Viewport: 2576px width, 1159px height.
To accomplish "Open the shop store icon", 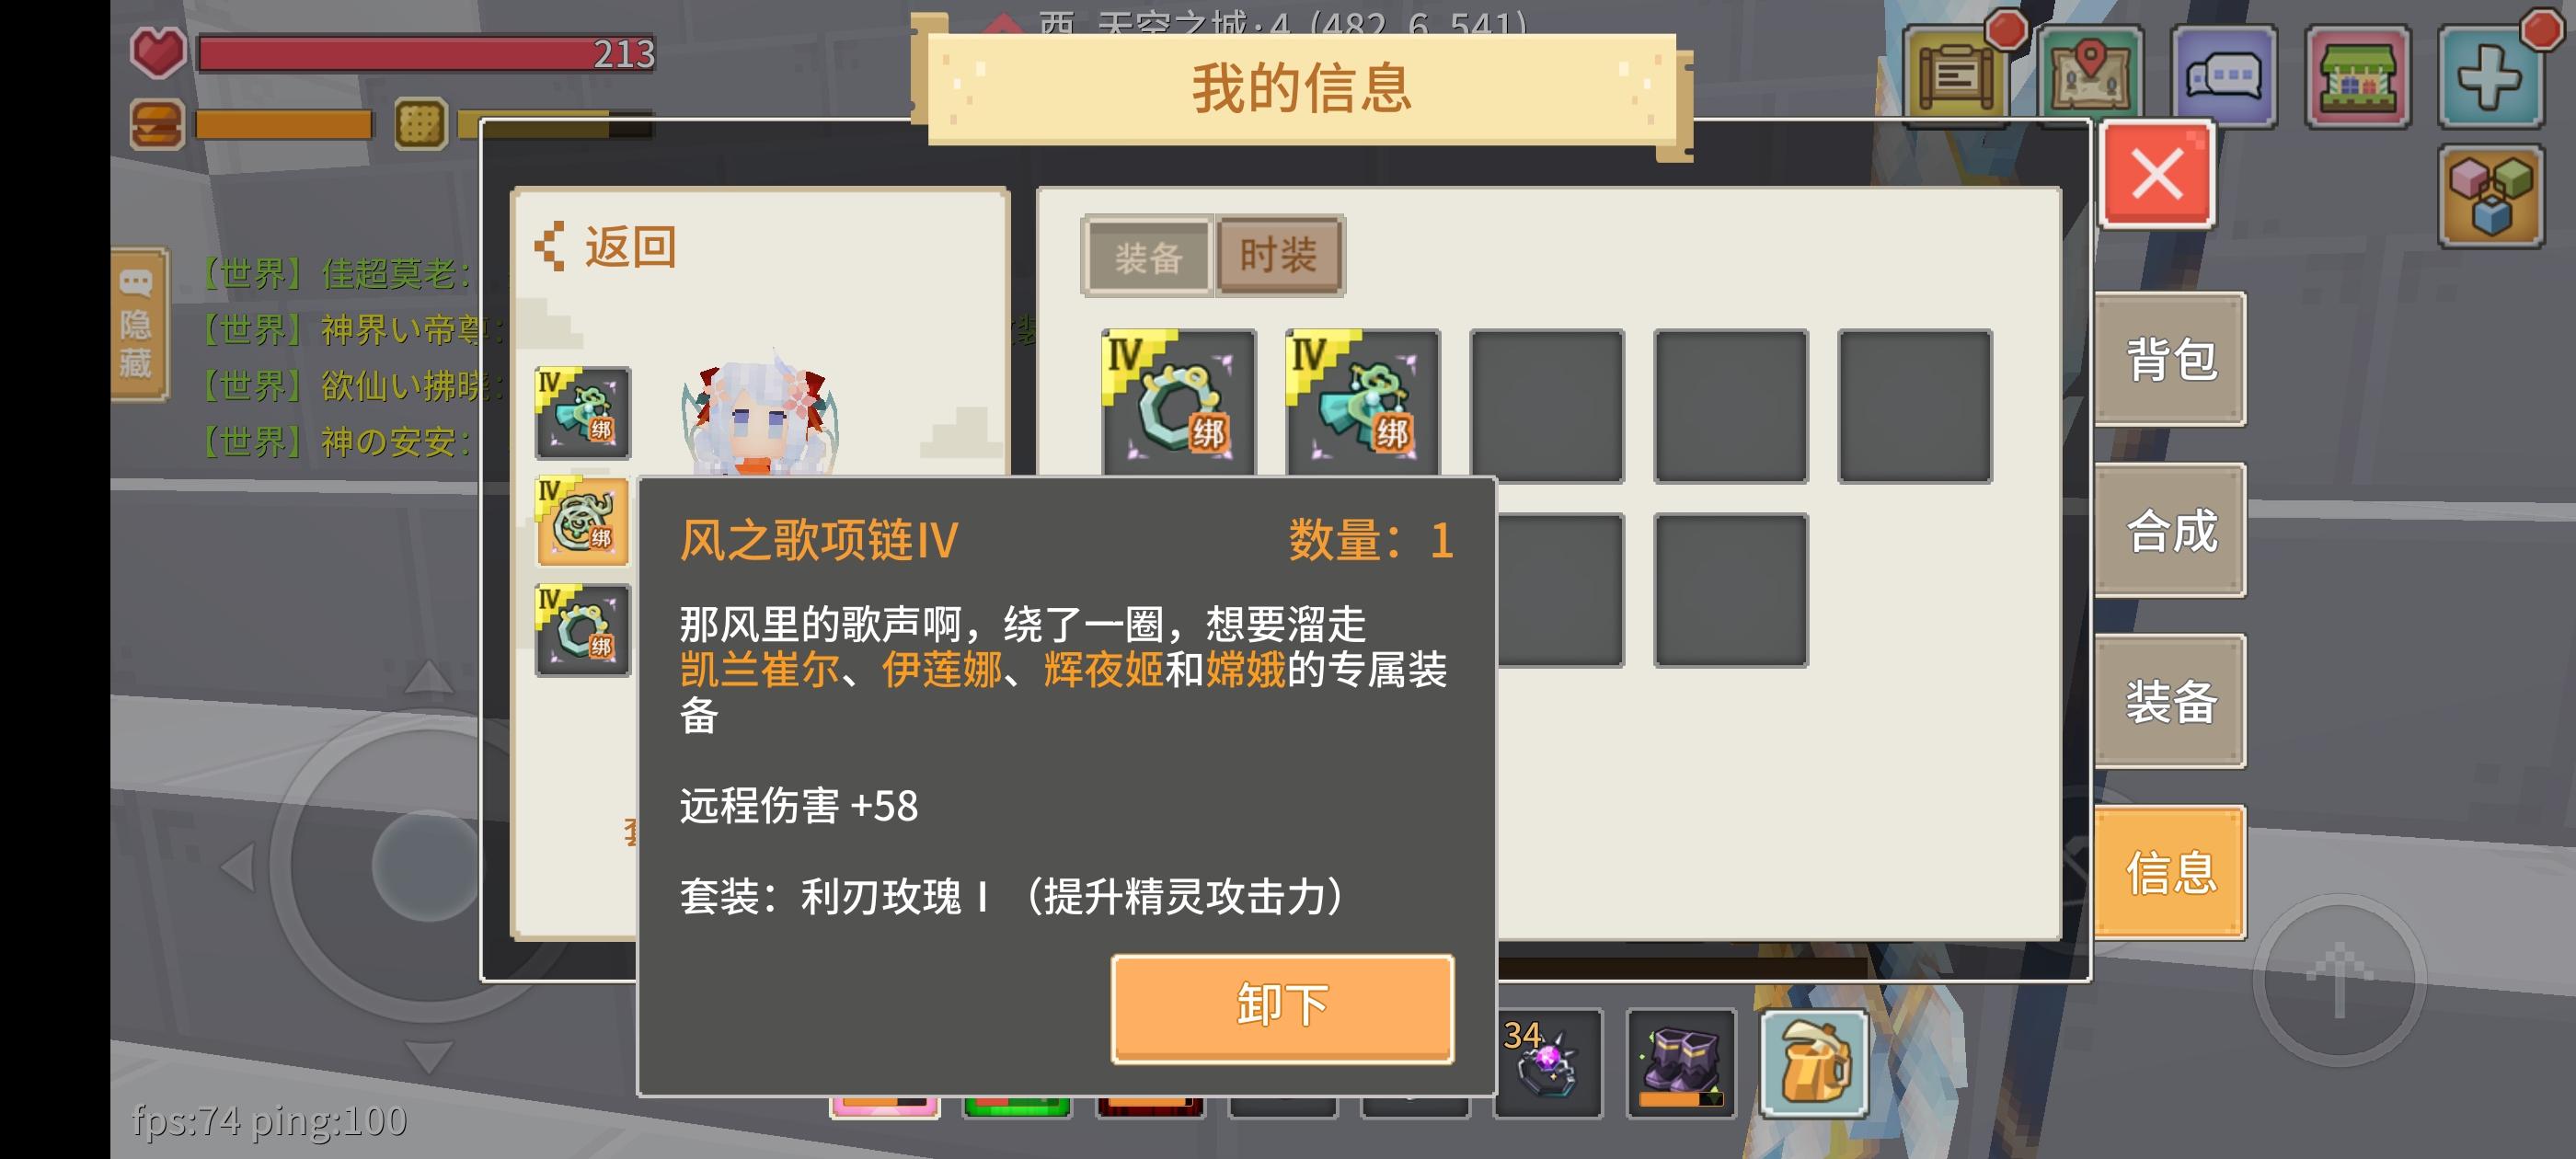I will (2358, 76).
